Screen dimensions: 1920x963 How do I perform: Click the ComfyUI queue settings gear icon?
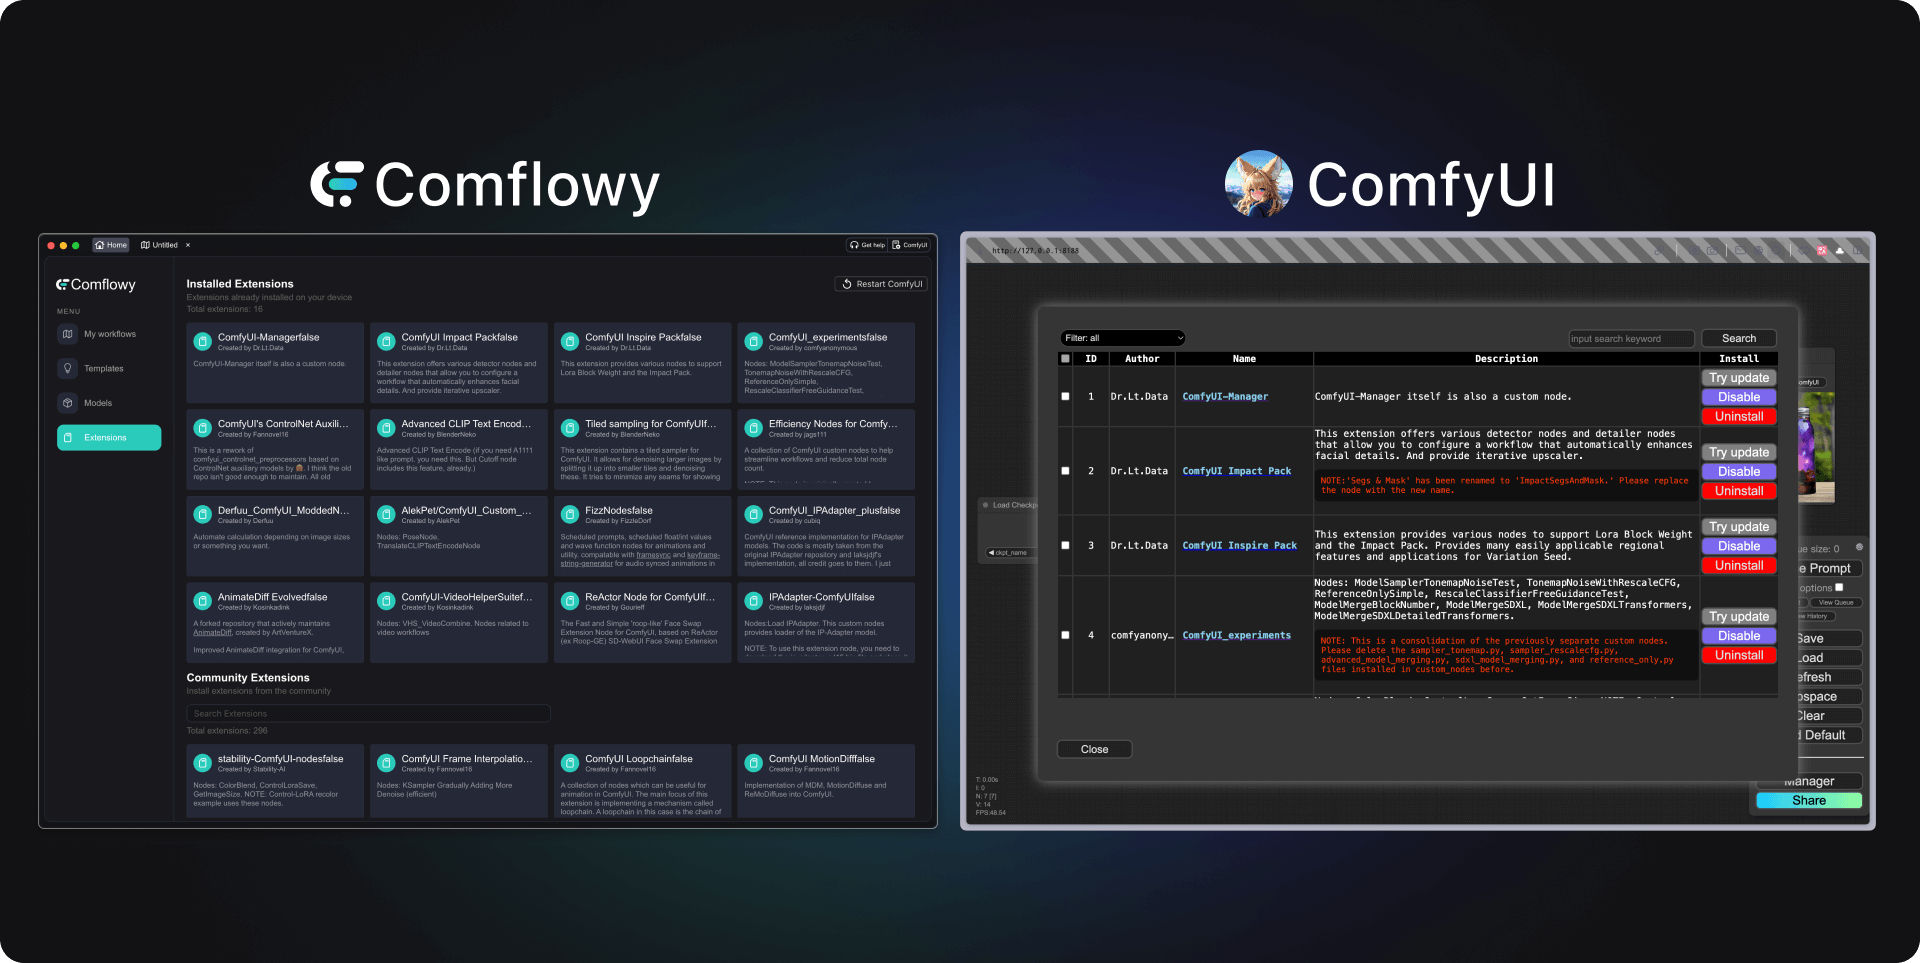point(1859,547)
